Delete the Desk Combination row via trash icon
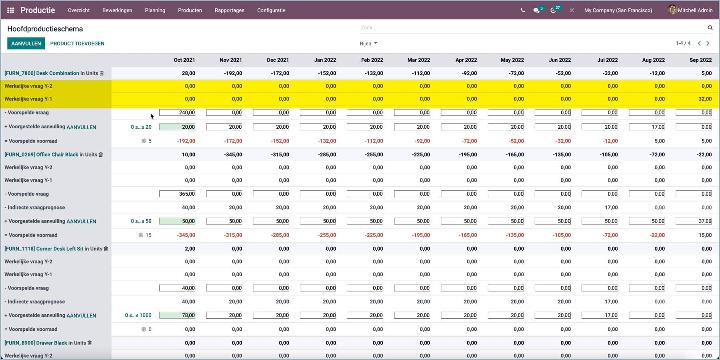 [x=102, y=73]
